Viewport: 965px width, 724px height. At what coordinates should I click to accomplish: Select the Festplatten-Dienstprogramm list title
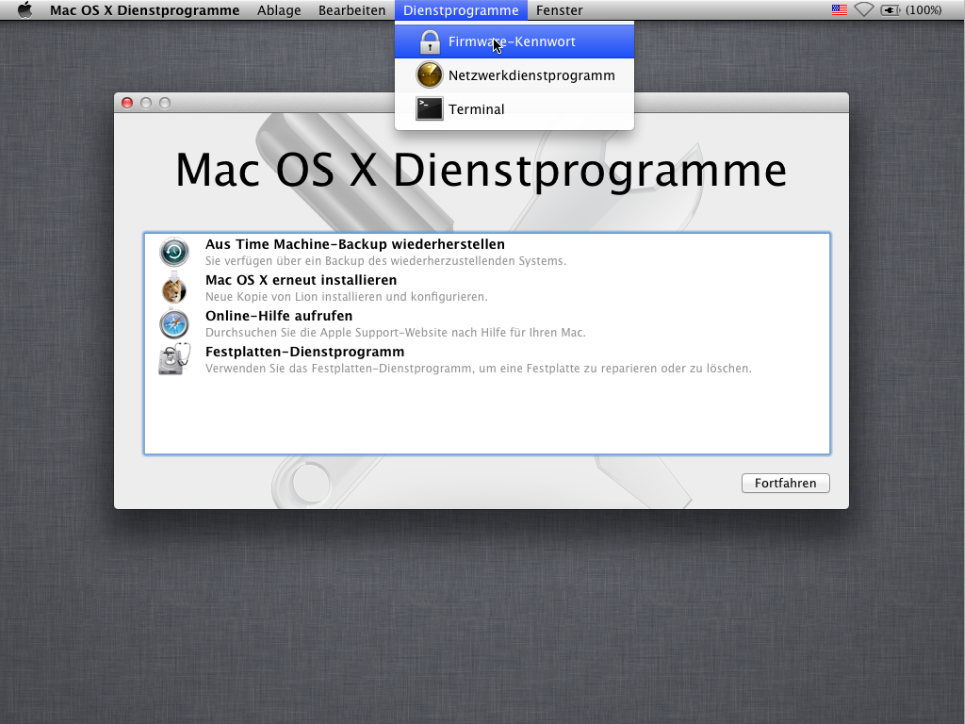coord(305,352)
